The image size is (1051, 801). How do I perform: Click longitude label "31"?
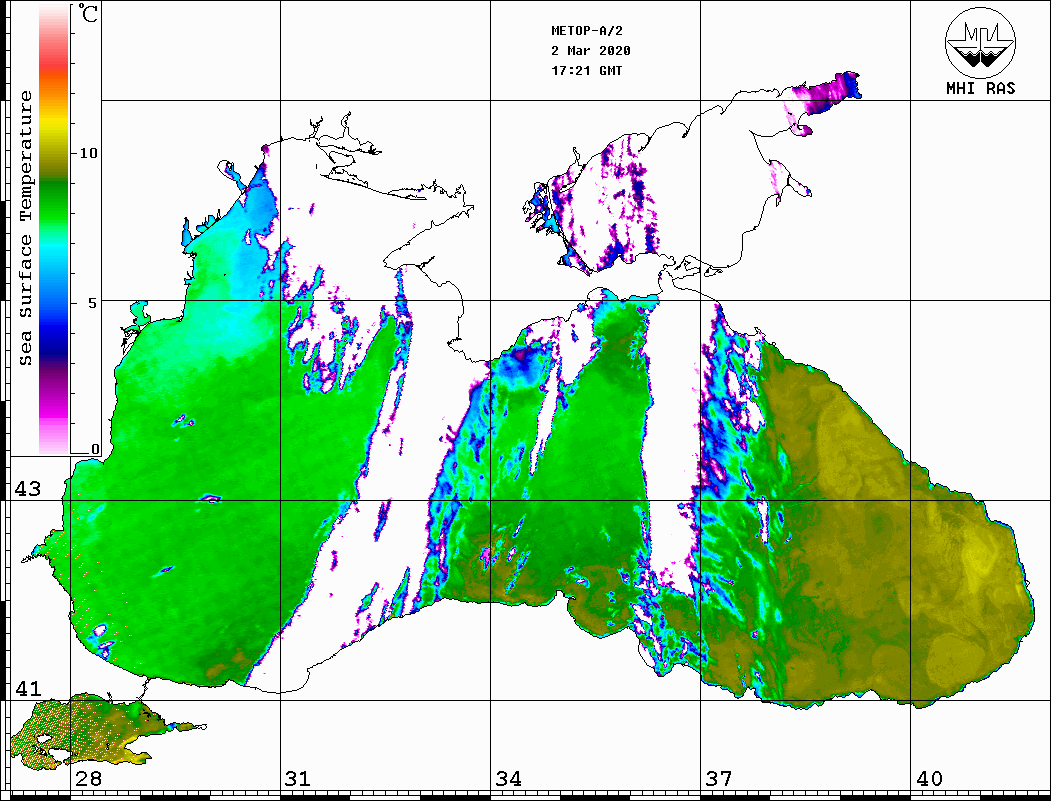(298, 779)
